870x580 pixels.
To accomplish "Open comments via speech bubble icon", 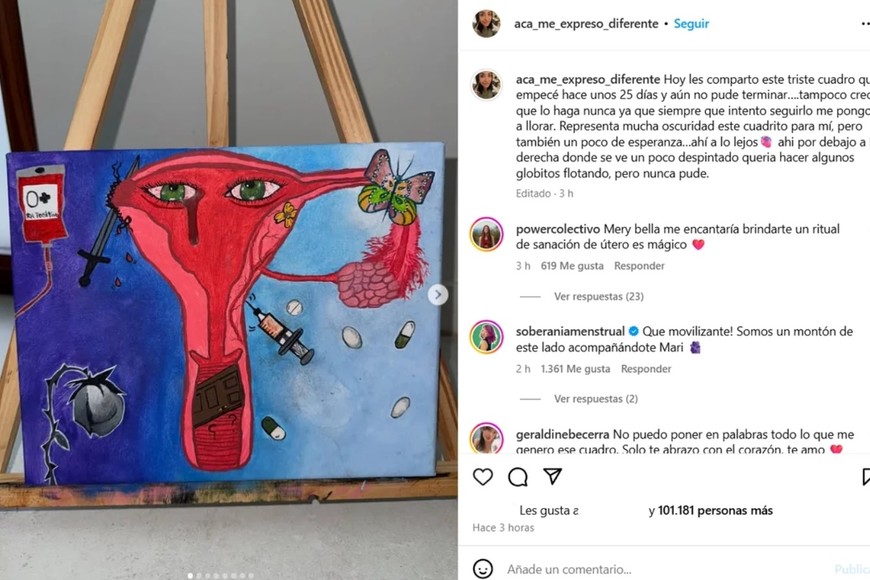I will click(x=518, y=477).
